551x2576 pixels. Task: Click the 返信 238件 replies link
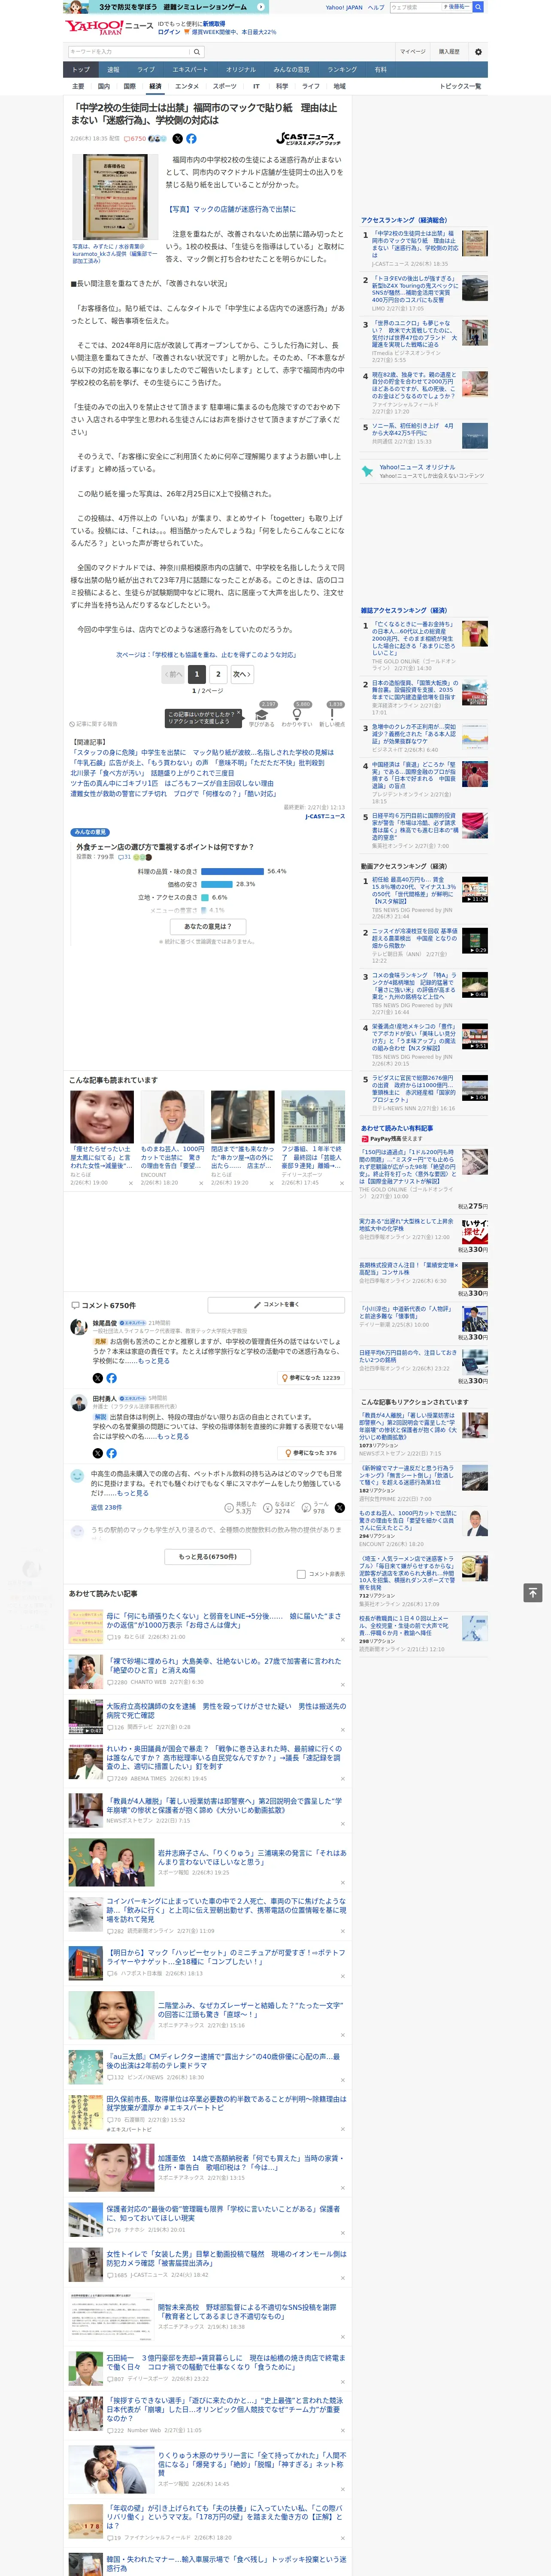coord(106,1507)
